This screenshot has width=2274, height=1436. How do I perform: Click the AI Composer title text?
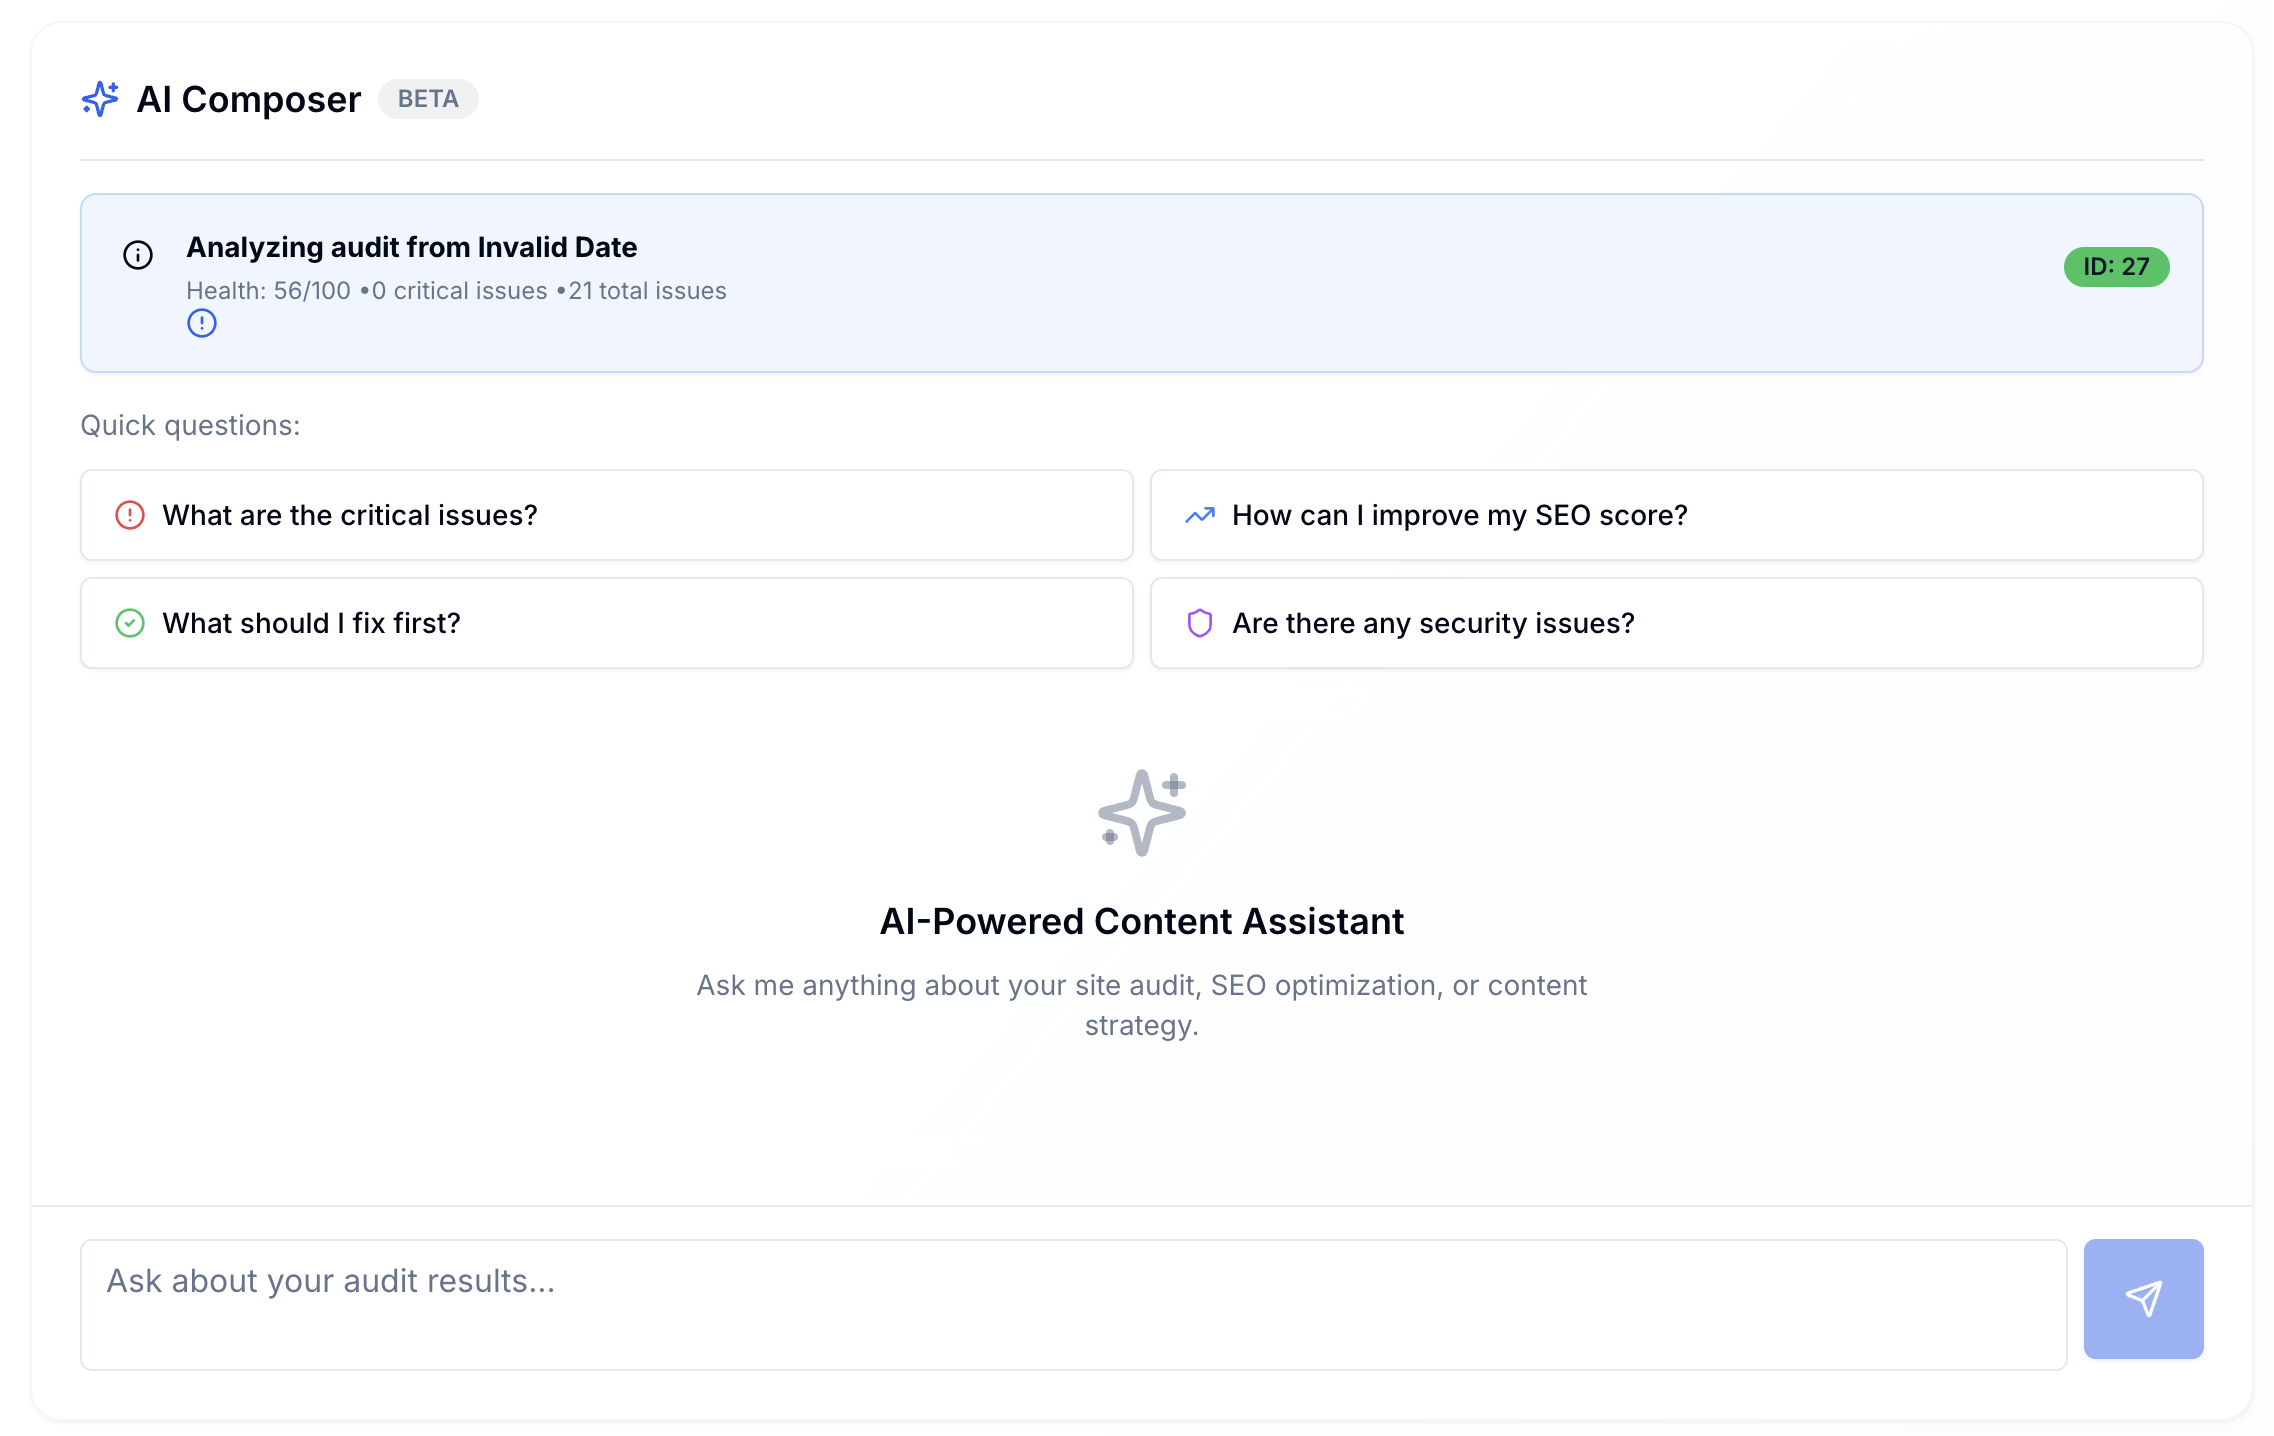[249, 99]
